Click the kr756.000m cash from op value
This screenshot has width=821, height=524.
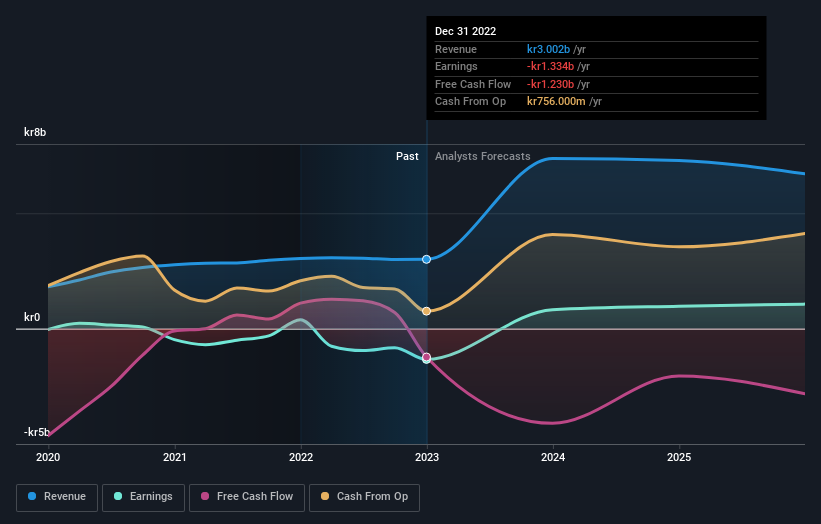pos(556,102)
